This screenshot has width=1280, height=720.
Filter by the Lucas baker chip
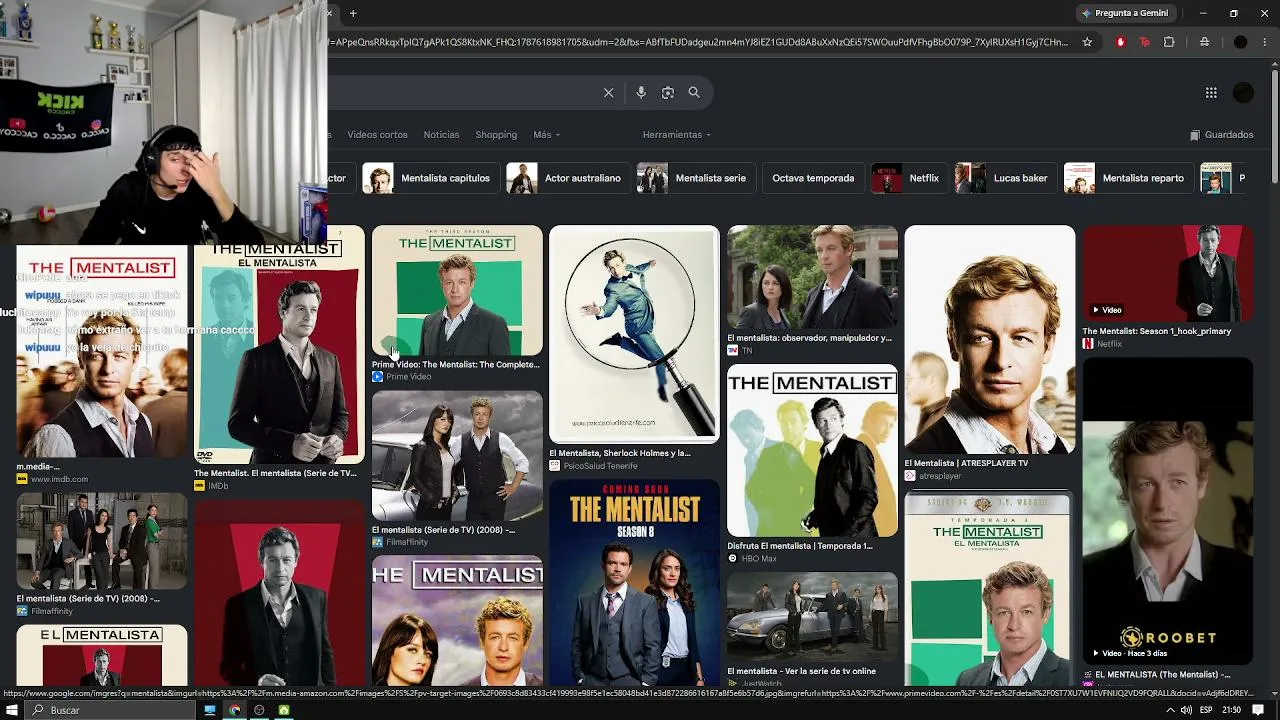coord(1005,178)
